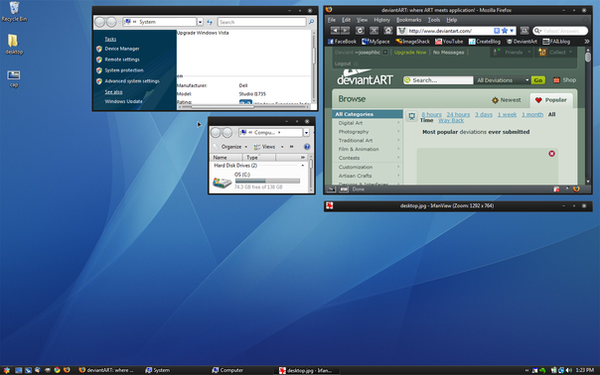Open the FaceBook bookmark in Firefox

coord(342,41)
